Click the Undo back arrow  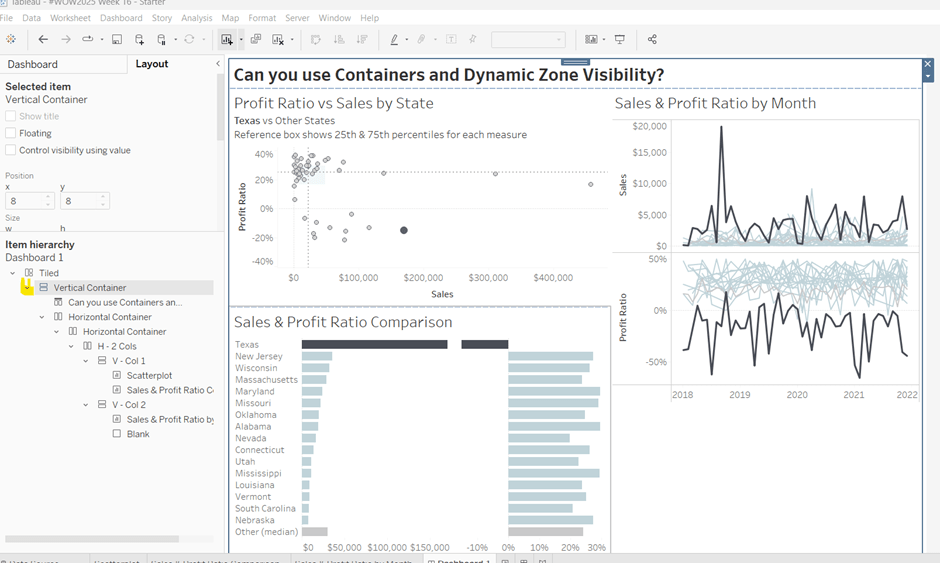43,39
